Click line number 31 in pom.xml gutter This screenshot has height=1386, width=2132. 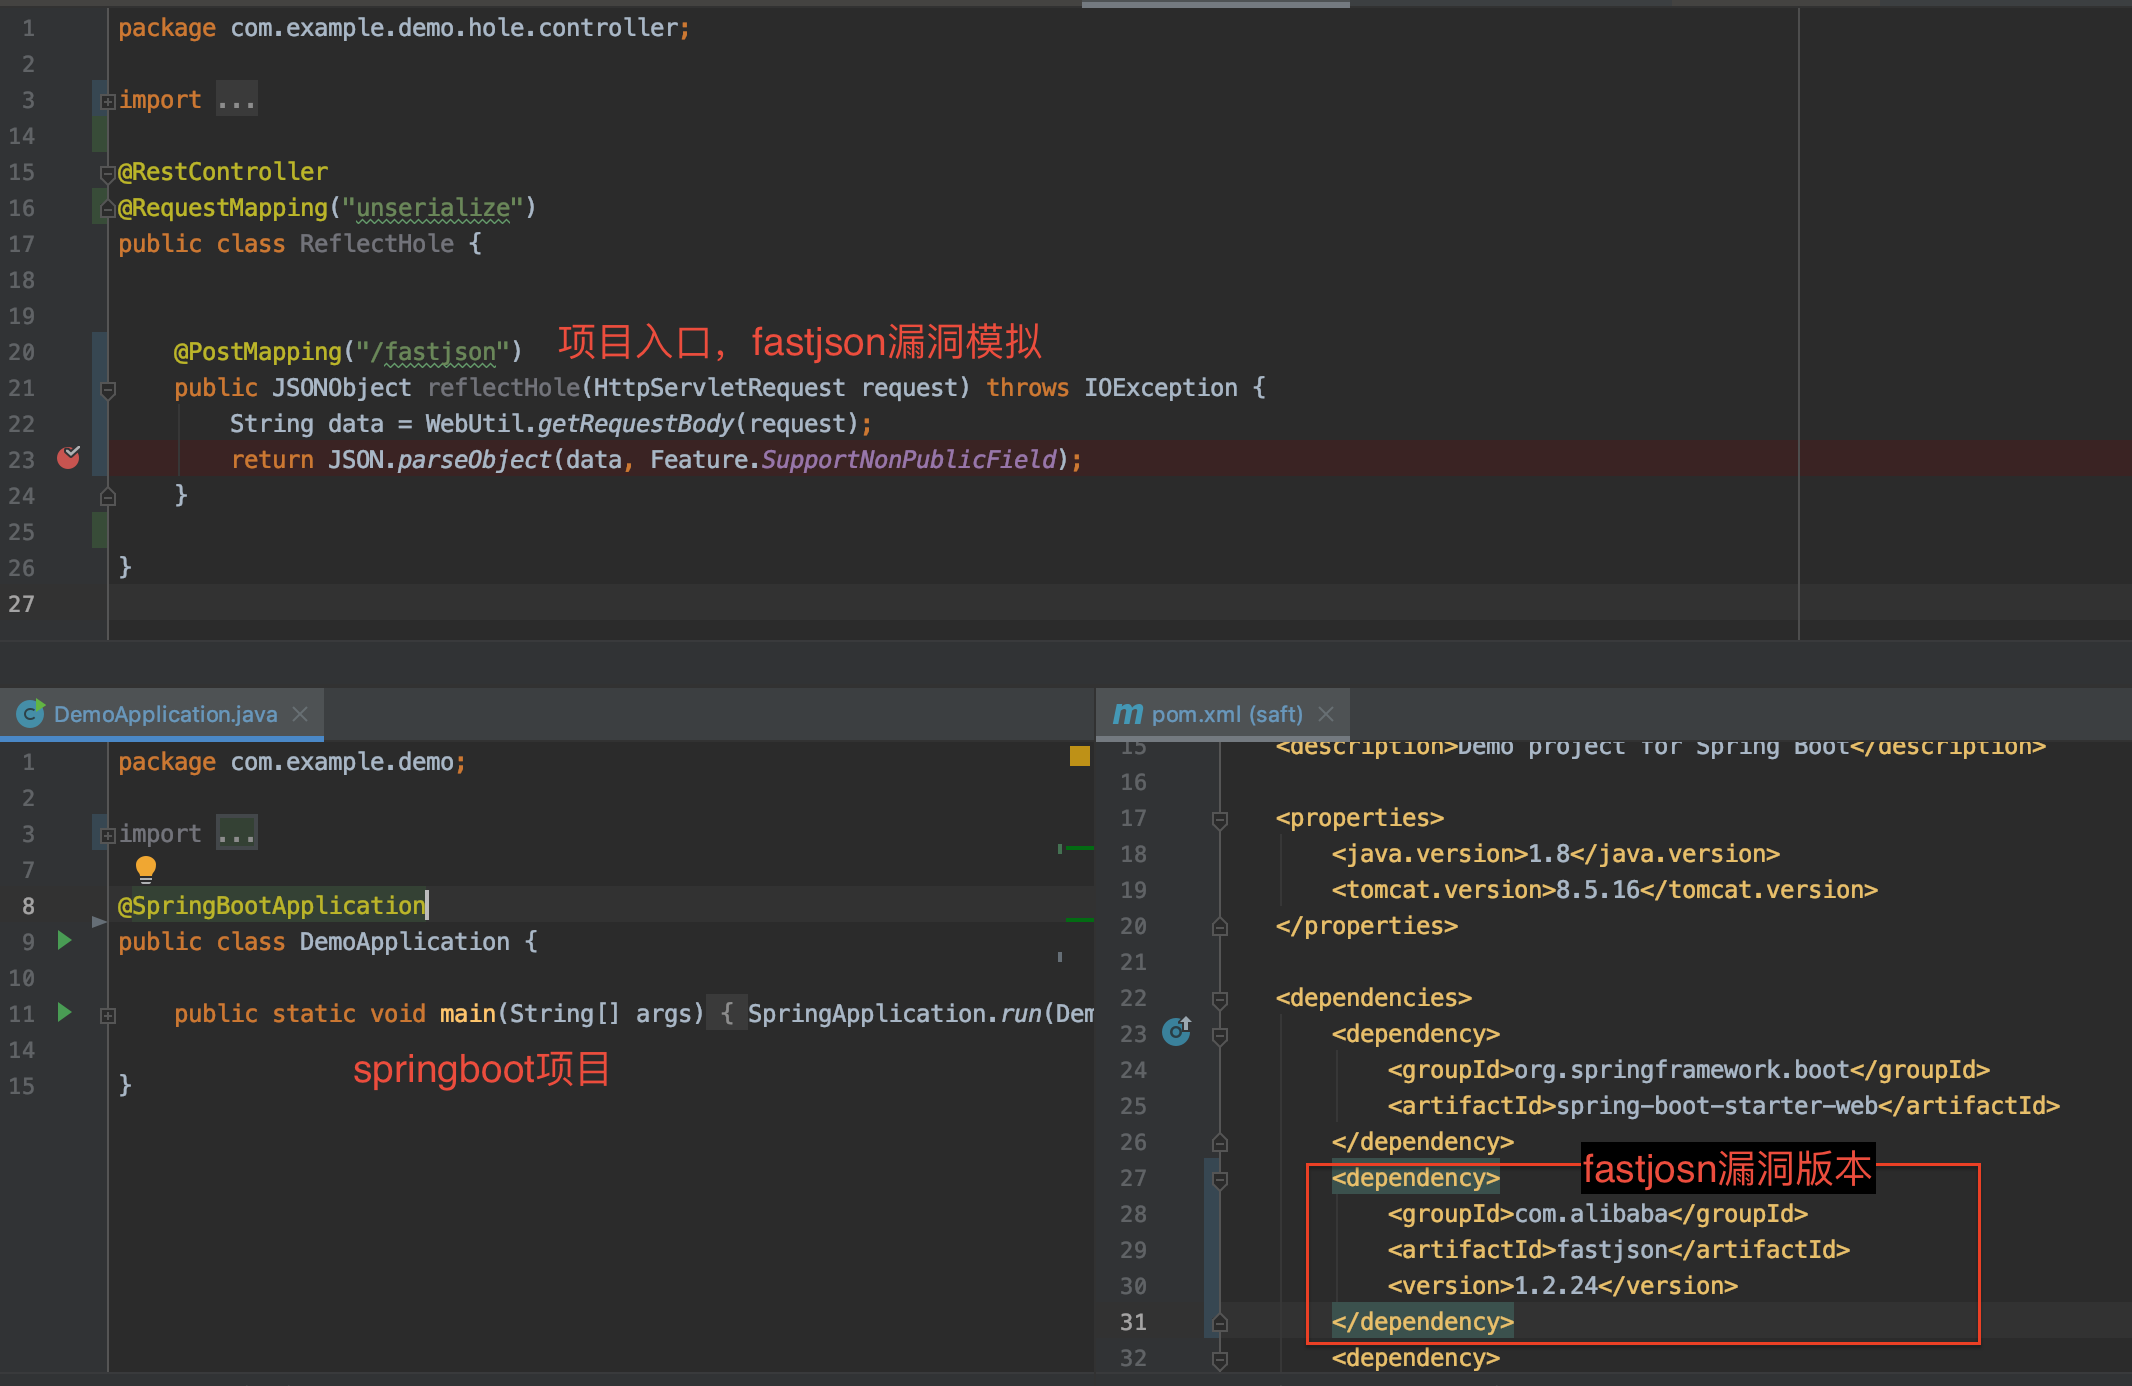click(1133, 1321)
